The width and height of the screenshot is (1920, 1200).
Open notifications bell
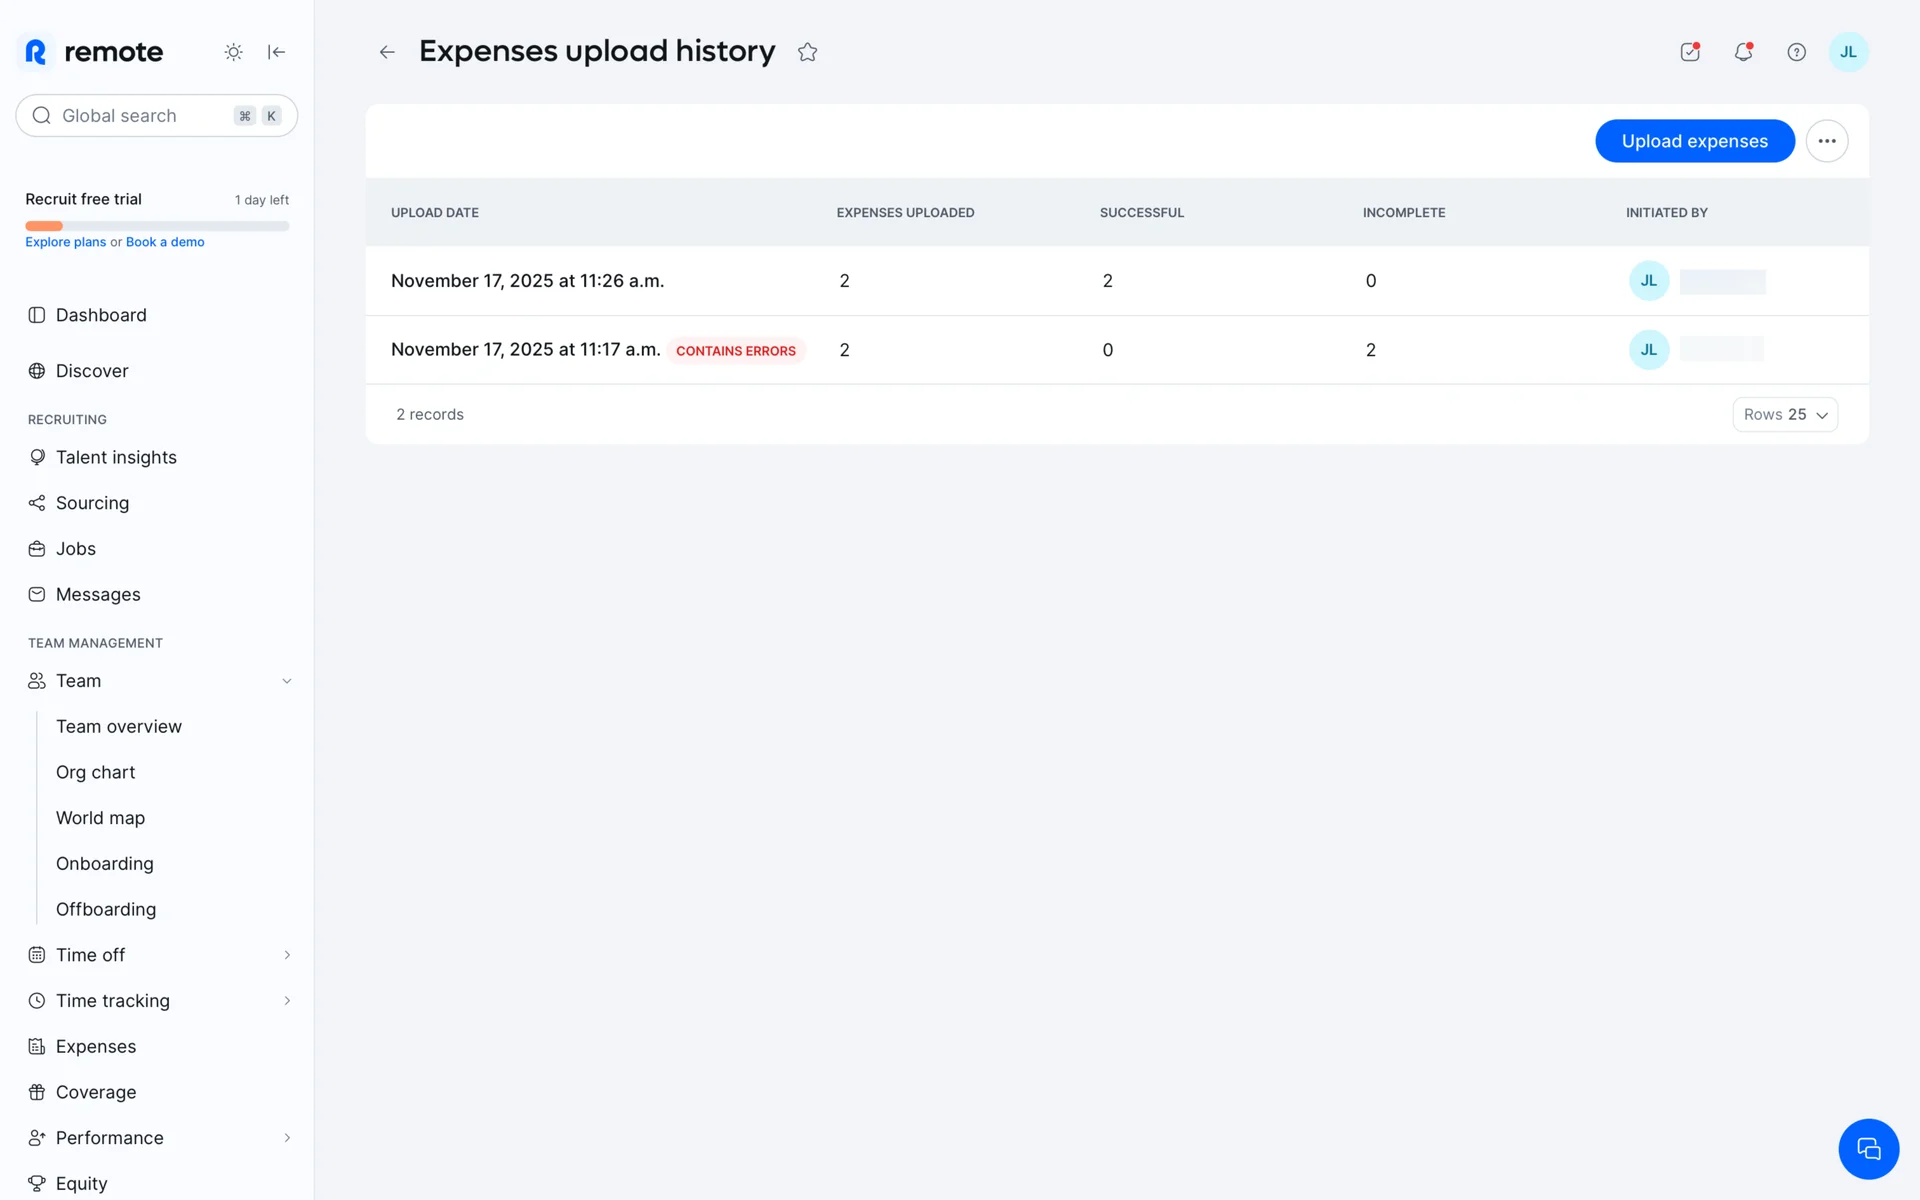click(1743, 52)
